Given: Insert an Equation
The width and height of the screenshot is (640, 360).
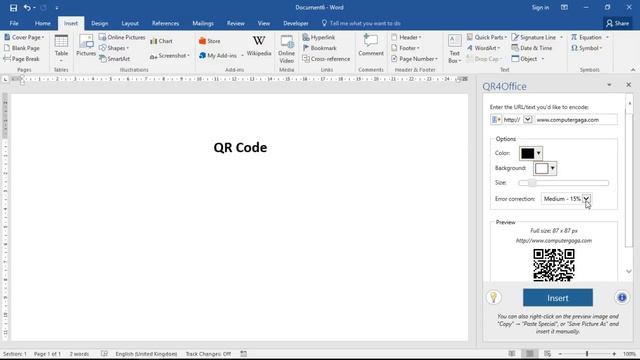Looking at the screenshot, I should click(x=590, y=37).
